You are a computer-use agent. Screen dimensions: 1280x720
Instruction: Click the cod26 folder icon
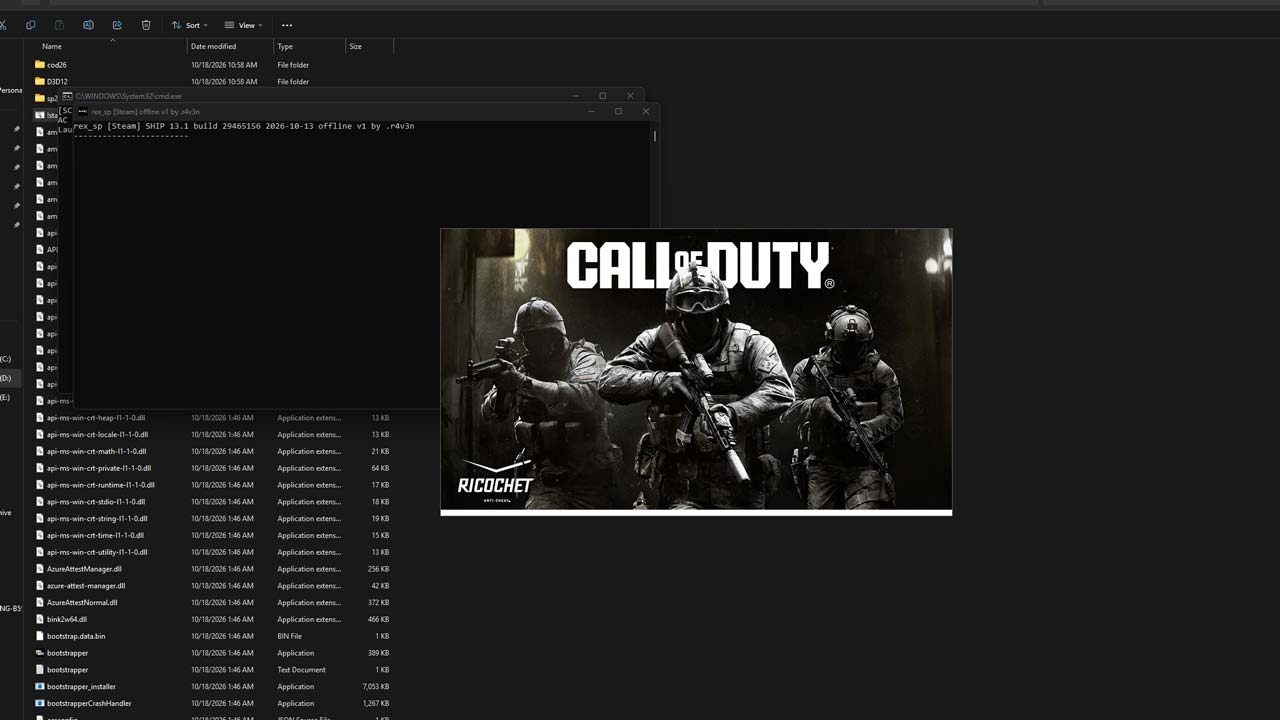(x=40, y=65)
